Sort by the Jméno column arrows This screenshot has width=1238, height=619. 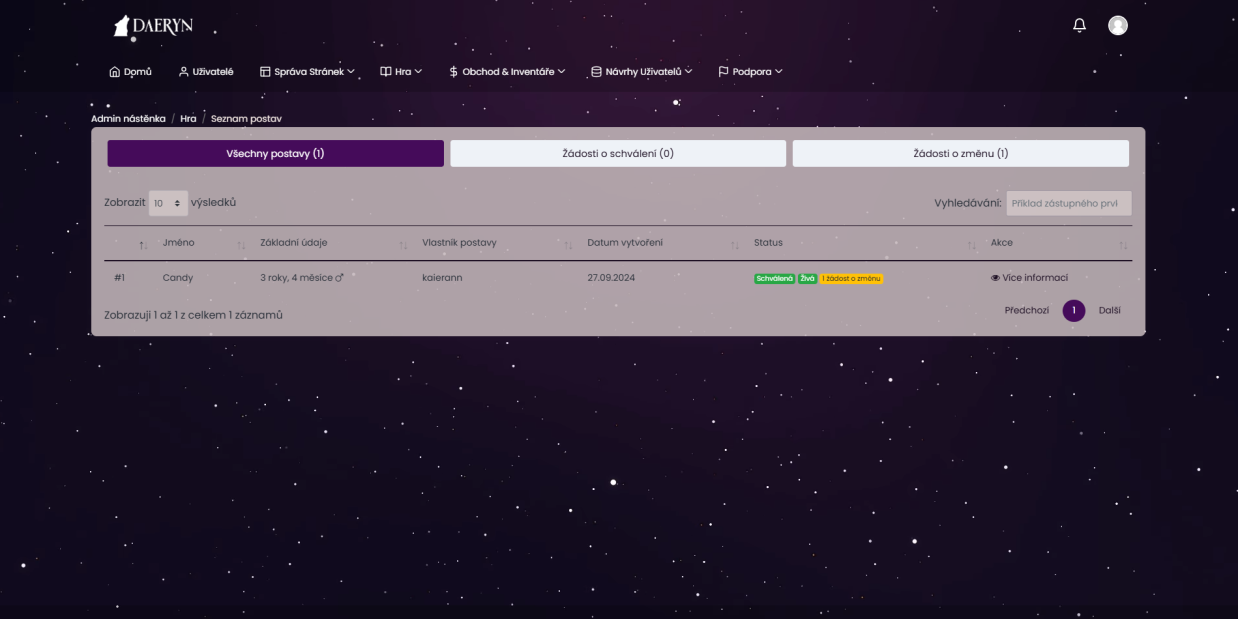(241, 245)
